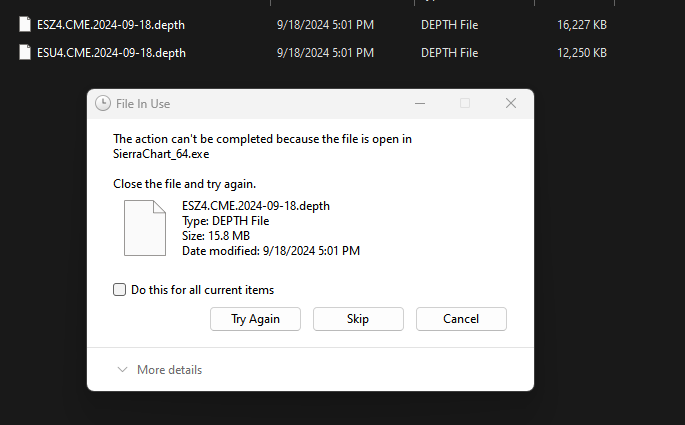685x425 pixels.
Task: Click the clock icon in dialog title bar
Action: coord(103,103)
